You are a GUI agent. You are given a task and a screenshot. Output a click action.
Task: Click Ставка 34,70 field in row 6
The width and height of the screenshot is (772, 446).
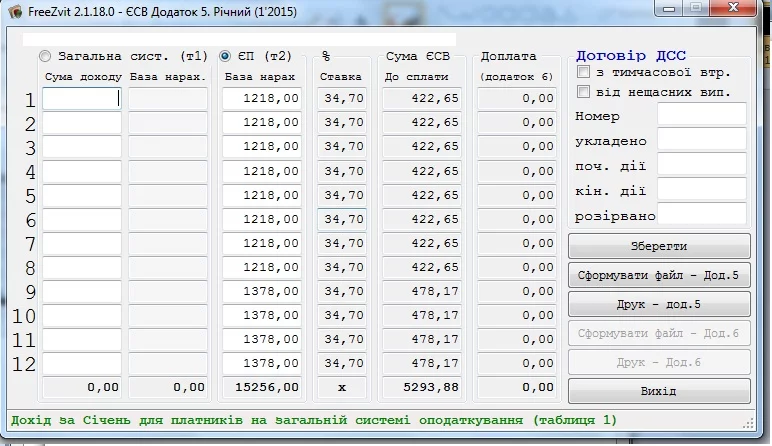[342, 219]
